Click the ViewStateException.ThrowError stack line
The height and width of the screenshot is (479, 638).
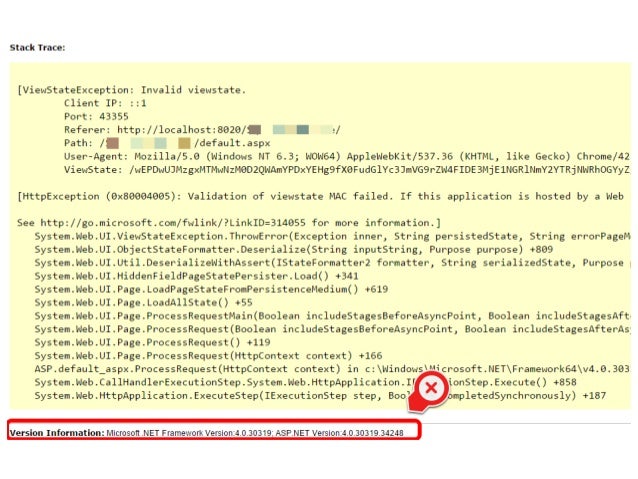332,236
